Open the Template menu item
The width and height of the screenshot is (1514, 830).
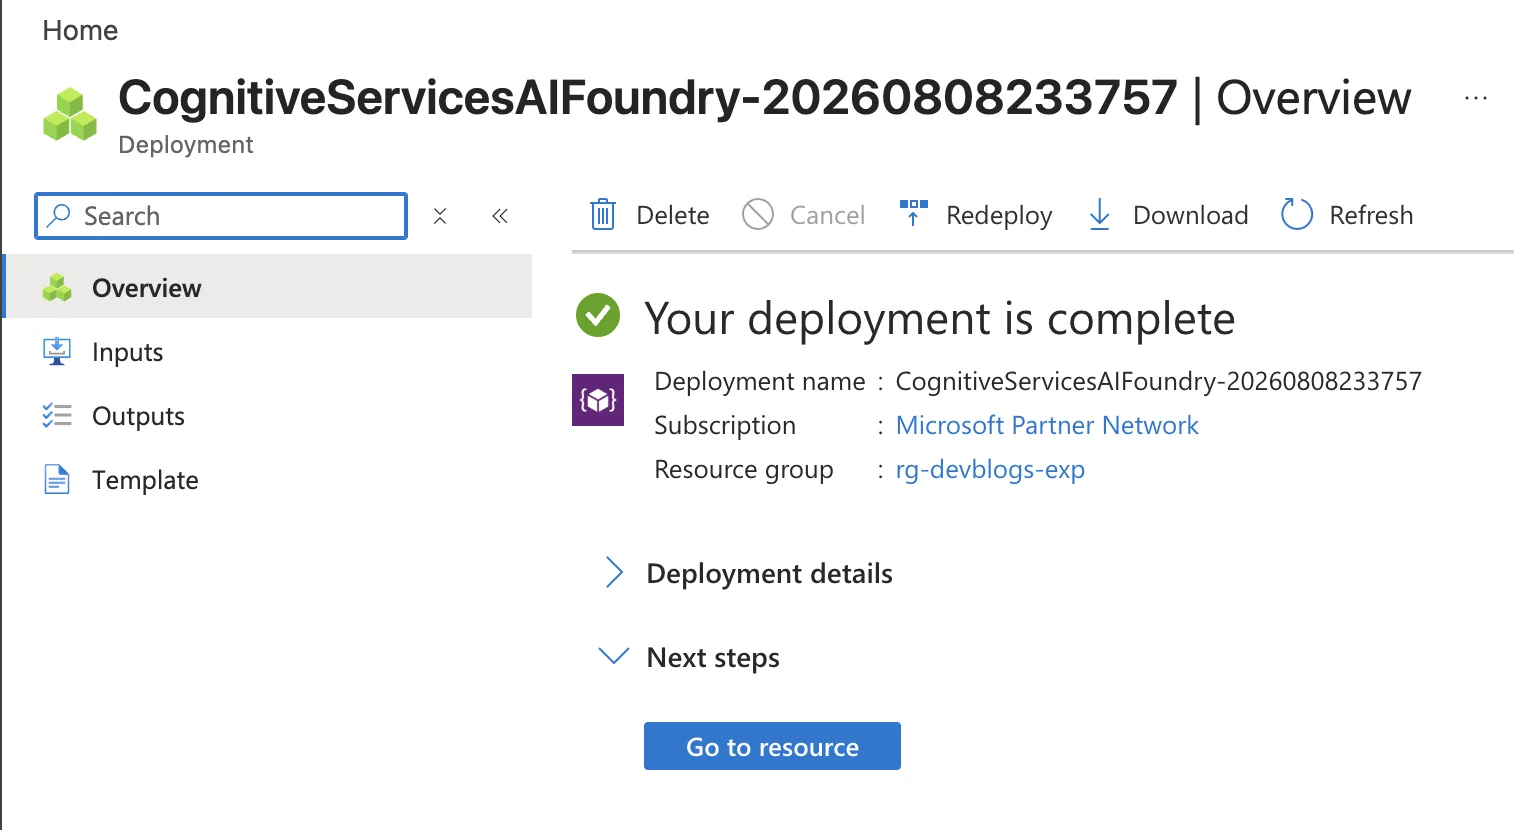[x=268, y=480]
